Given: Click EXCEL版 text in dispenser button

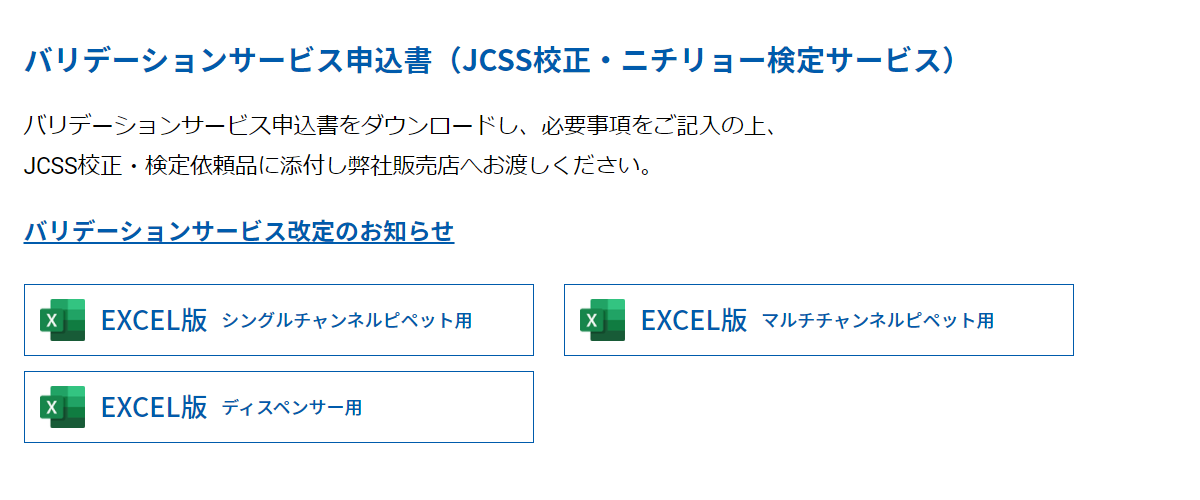Looking at the screenshot, I should pos(154,407).
